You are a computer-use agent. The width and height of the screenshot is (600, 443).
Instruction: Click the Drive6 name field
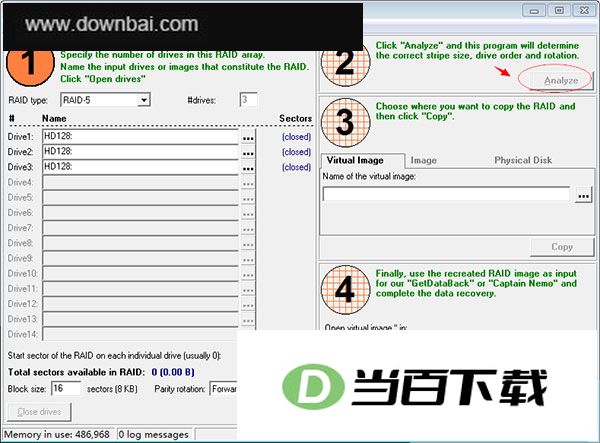140,213
